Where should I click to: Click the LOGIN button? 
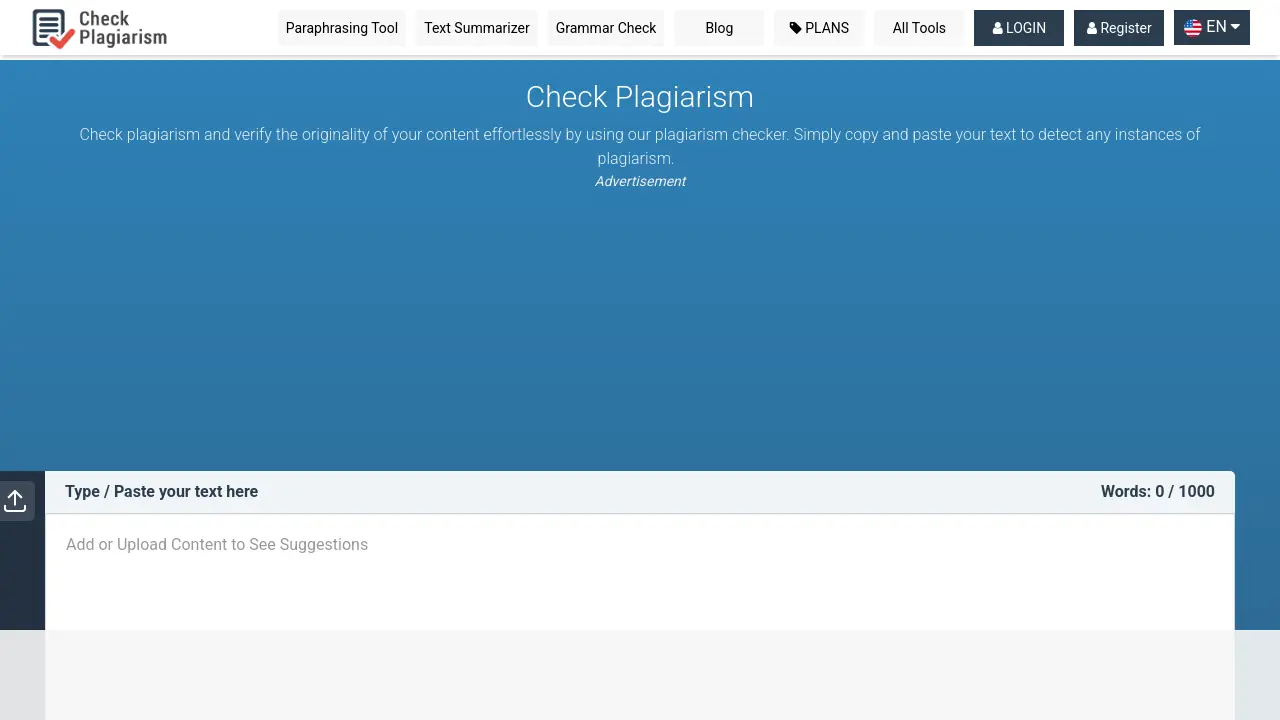point(1019,28)
